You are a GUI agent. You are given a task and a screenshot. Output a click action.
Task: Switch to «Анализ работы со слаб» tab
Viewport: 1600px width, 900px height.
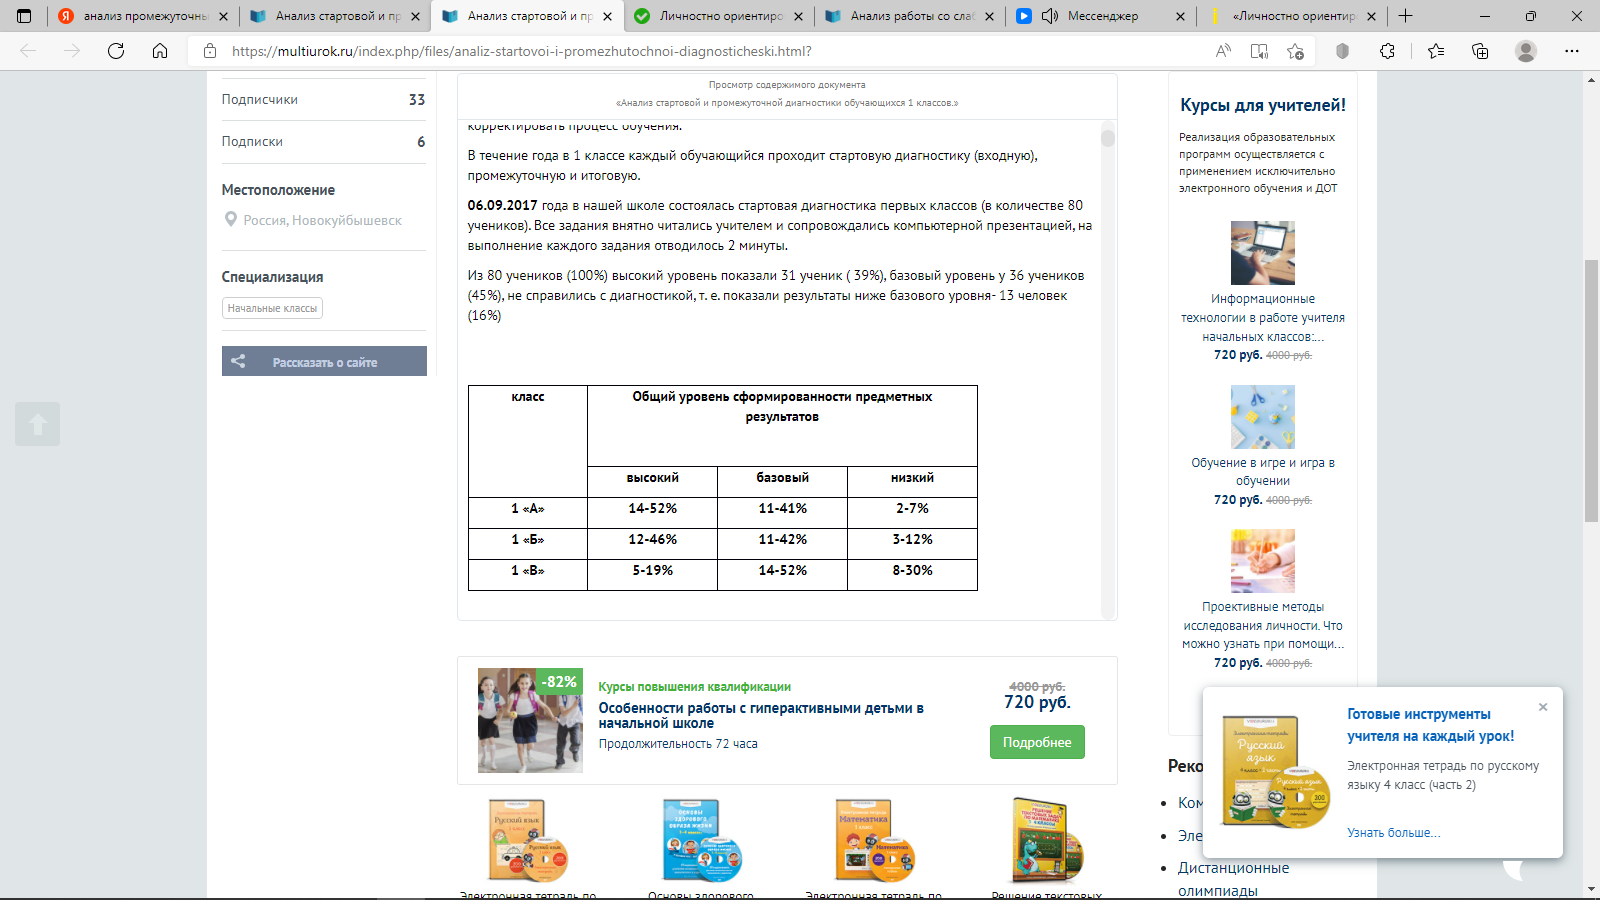coord(909,16)
